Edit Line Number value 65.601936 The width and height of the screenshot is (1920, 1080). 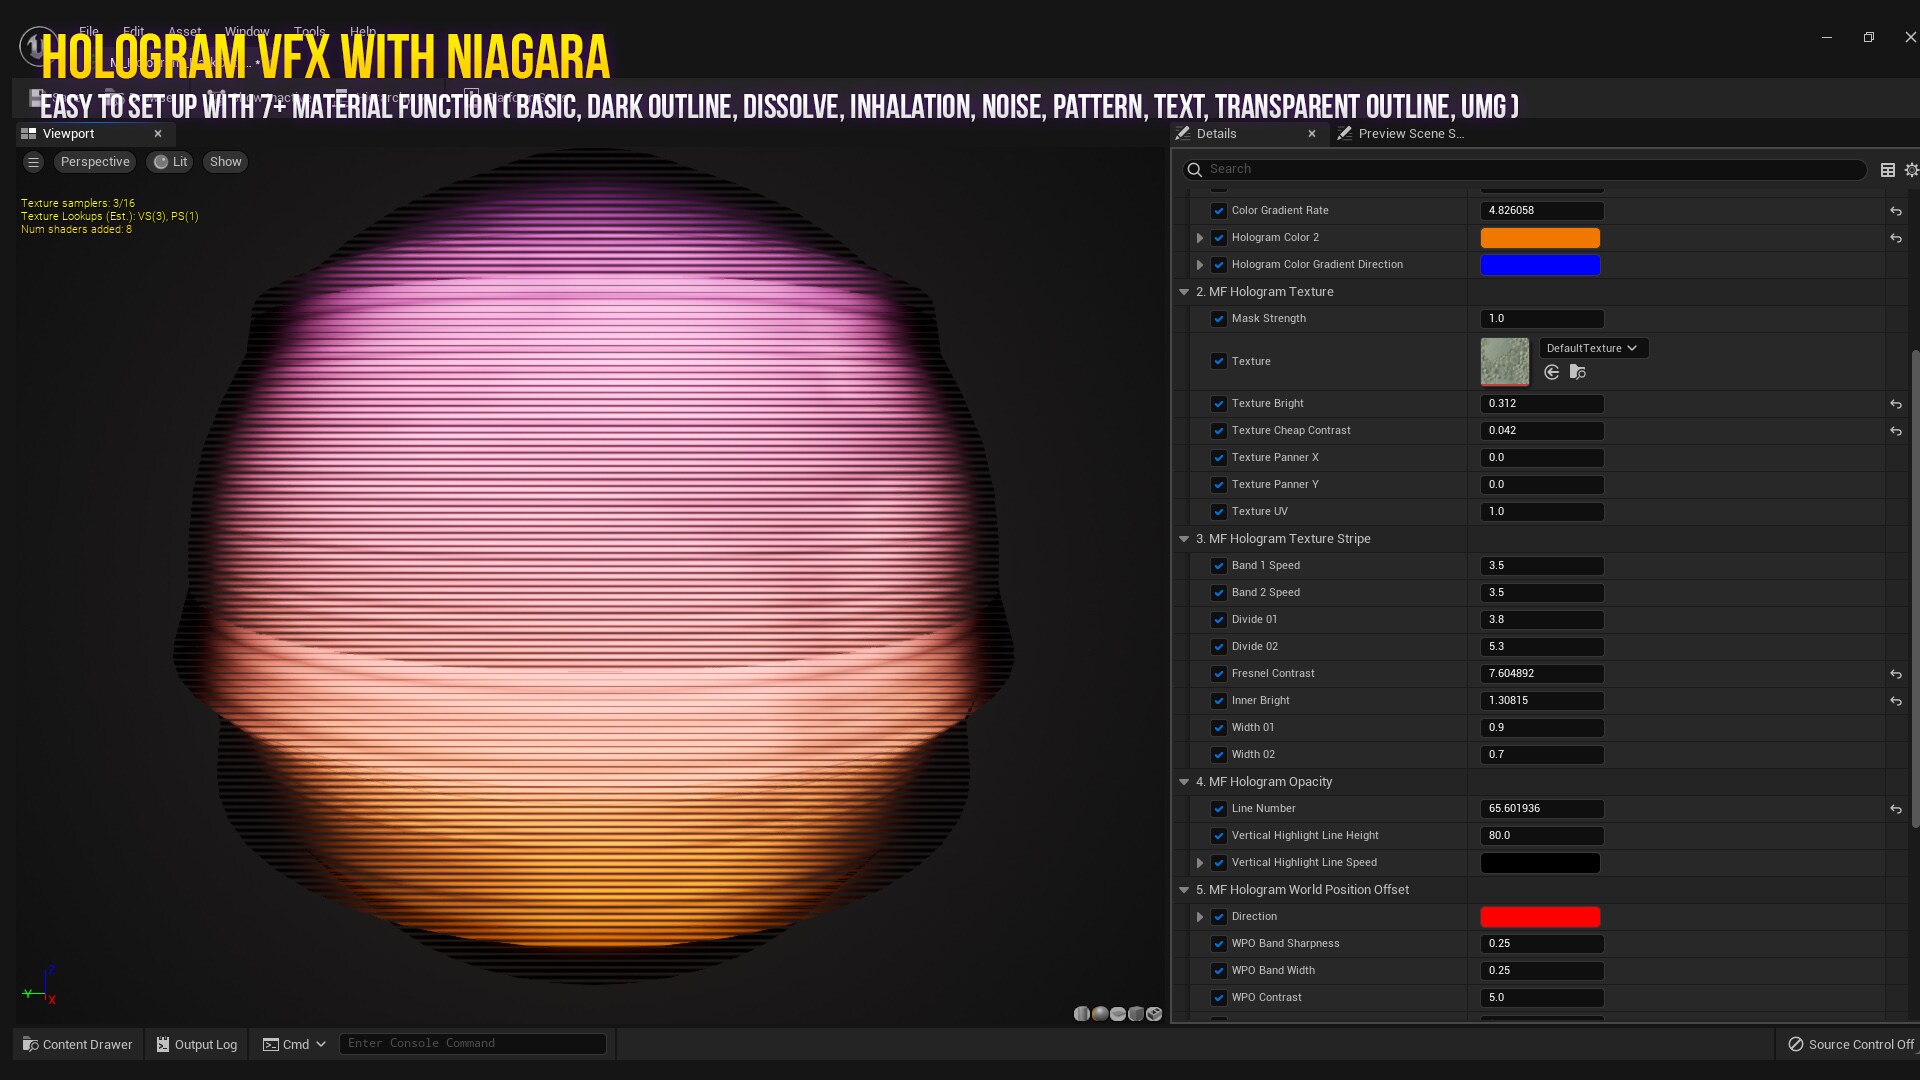click(x=1542, y=809)
